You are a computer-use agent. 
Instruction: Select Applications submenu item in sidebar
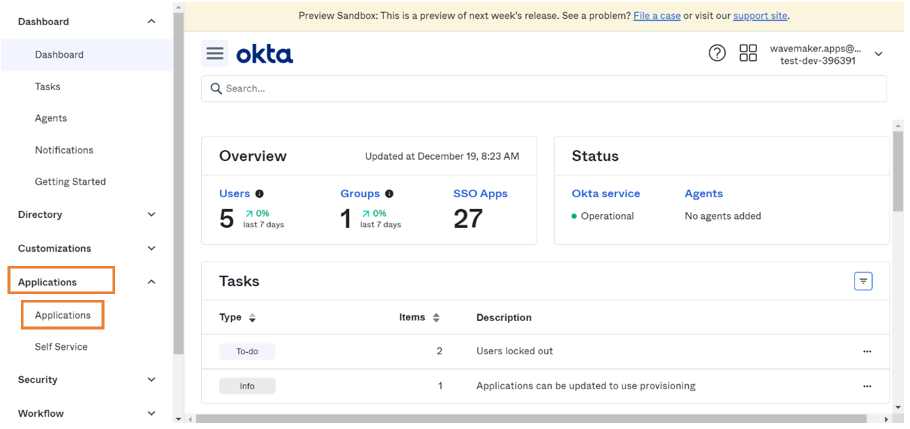click(x=63, y=315)
